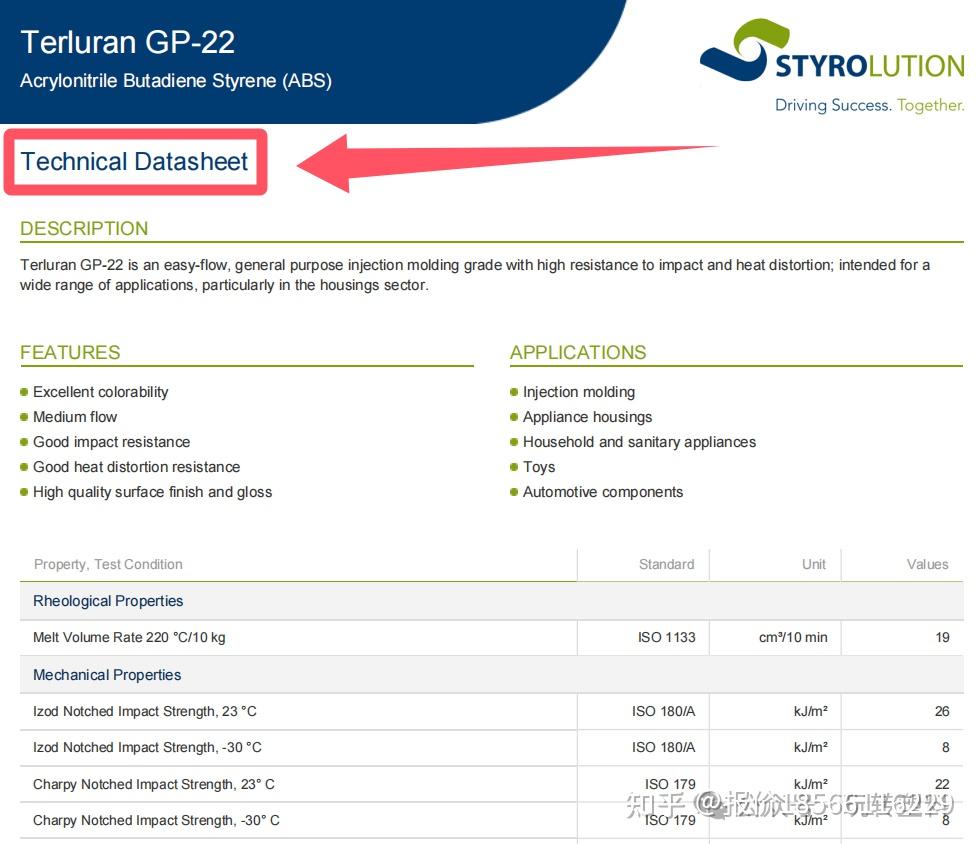This screenshot has height=844, width=980.
Task: Click the 'Driving Success. Together.' tagline
Action: pos(869,105)
